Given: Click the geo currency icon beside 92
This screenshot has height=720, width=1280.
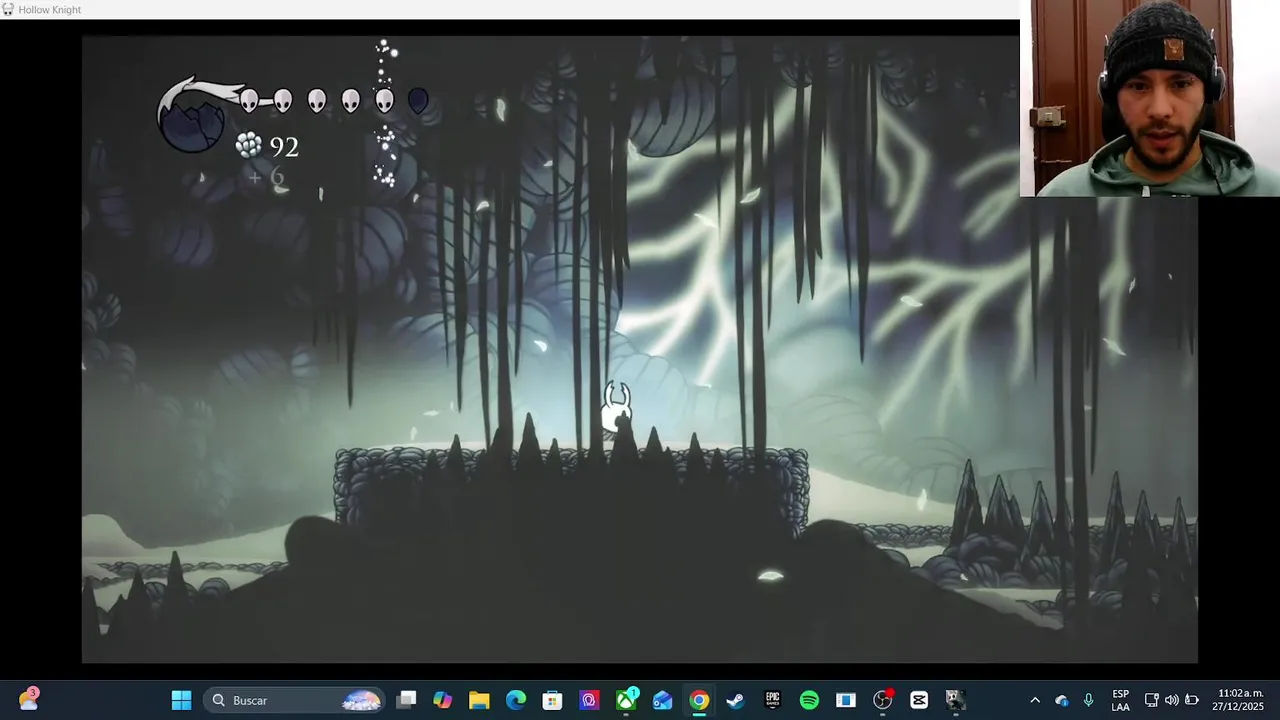Looking at the screenshot, I should point(248,146).
